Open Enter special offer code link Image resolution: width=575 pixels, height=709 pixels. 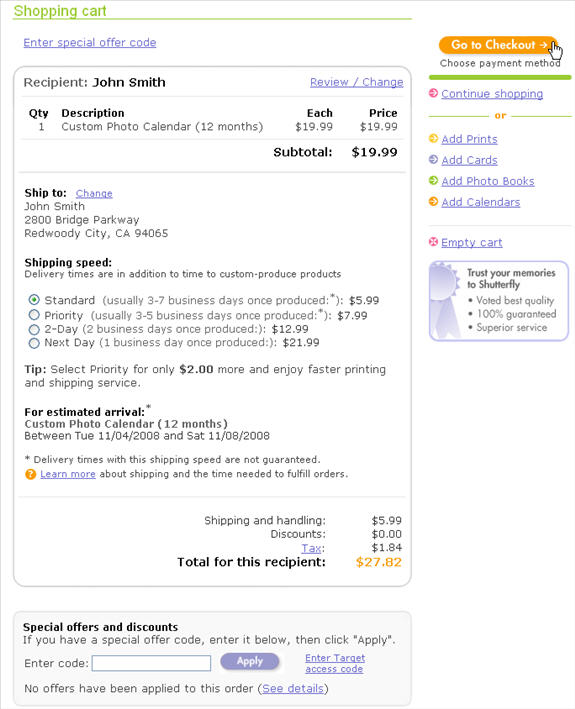click(x=90, y=43)
